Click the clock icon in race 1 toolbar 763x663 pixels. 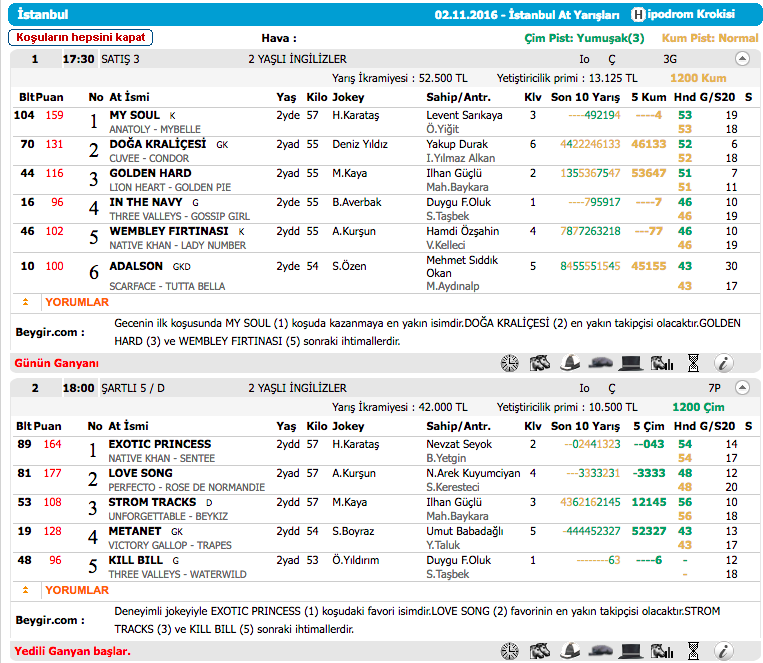[510, 363]
